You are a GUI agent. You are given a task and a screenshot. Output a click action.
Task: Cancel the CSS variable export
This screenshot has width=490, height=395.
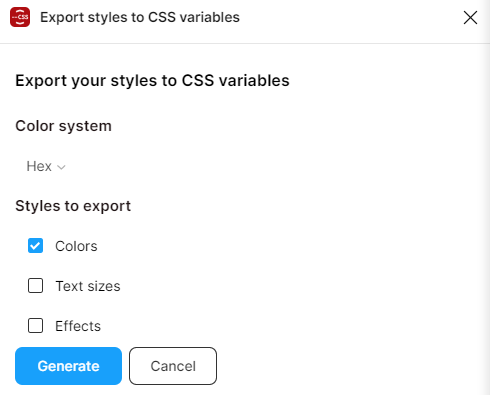click(x=173, y=366)
